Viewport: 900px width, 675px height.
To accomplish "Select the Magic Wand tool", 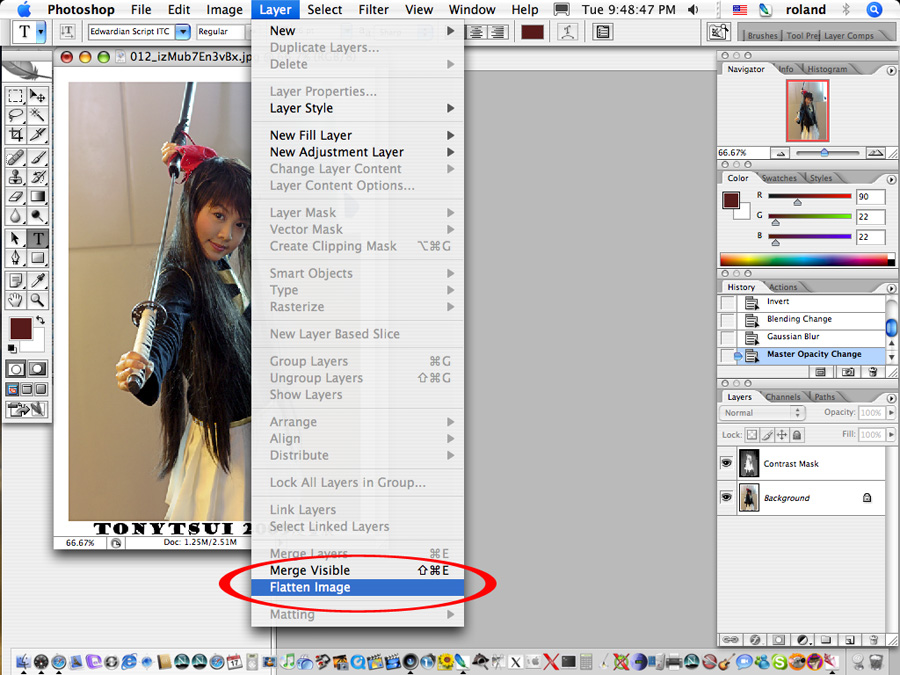I will [x=38, y=115].
